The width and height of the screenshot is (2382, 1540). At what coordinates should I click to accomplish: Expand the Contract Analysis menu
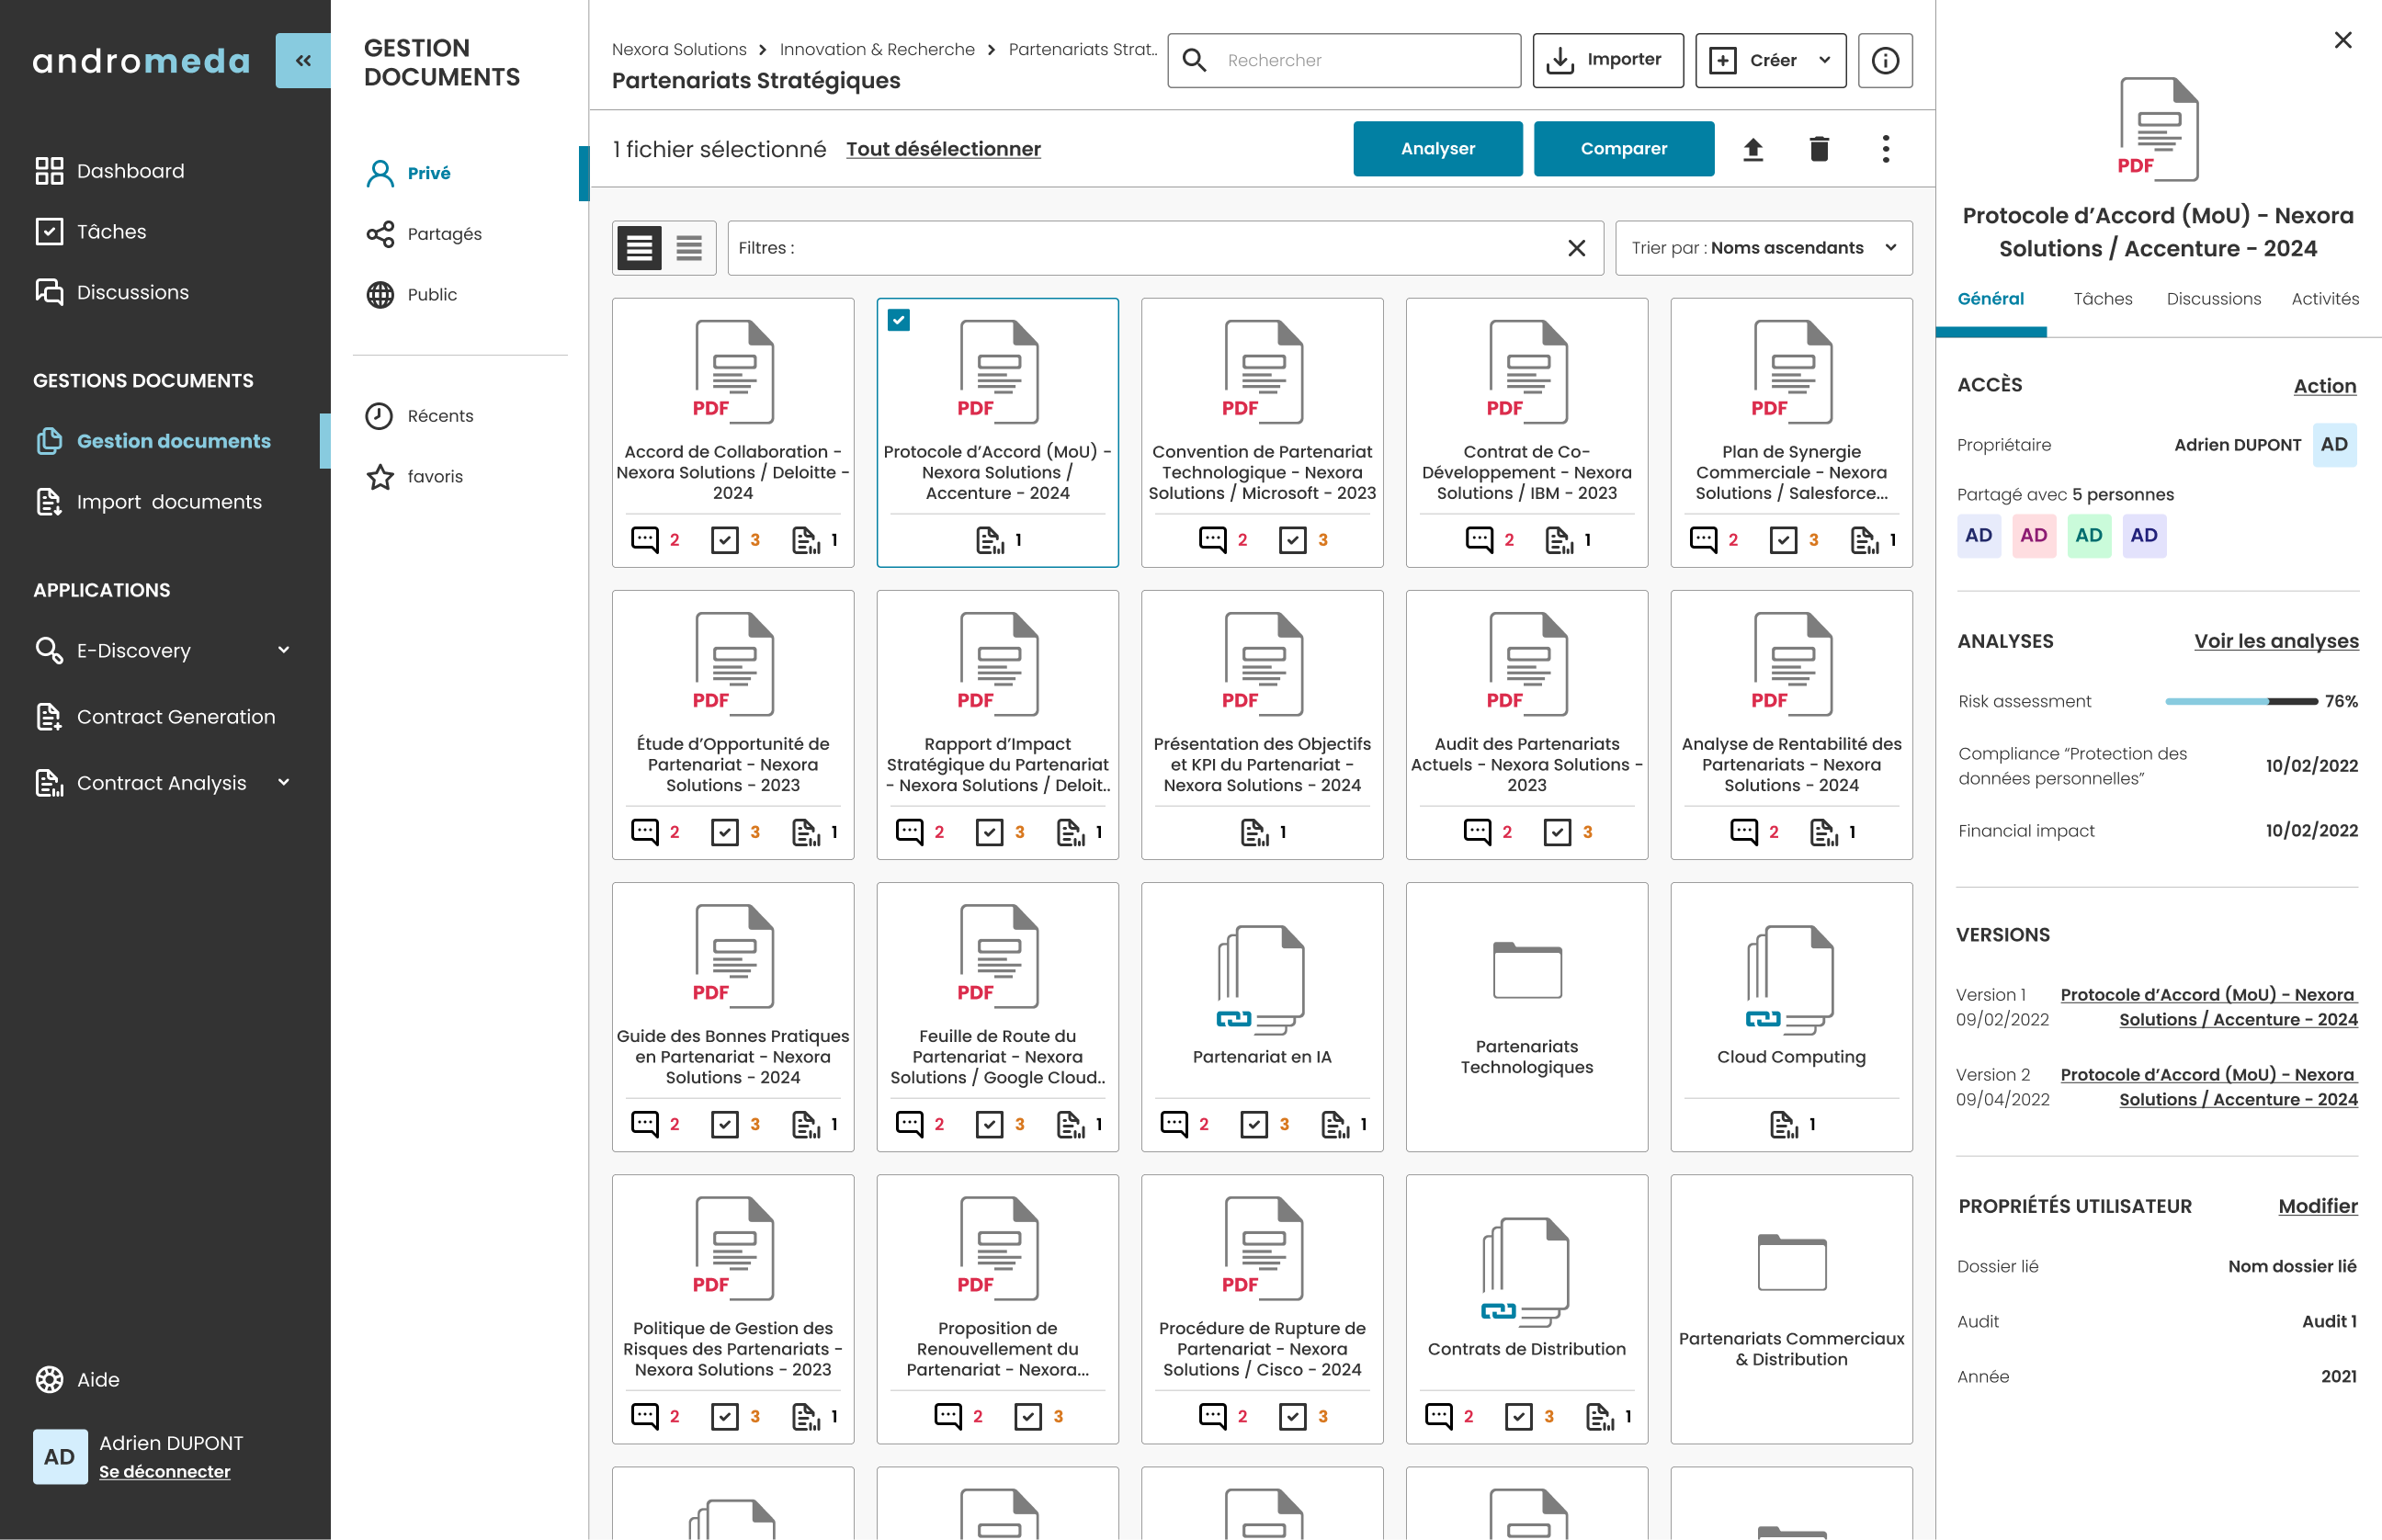click(x=163, y=783)
